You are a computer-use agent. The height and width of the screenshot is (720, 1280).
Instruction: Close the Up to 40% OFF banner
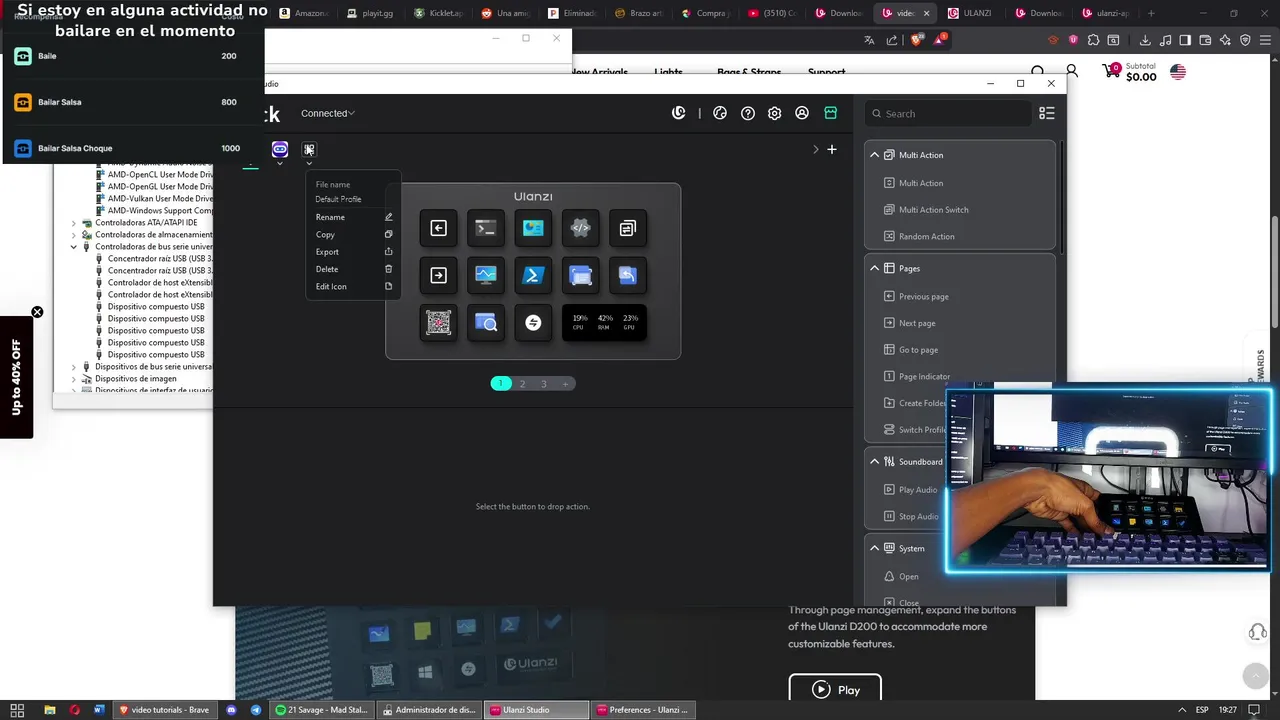click(37, 312)
